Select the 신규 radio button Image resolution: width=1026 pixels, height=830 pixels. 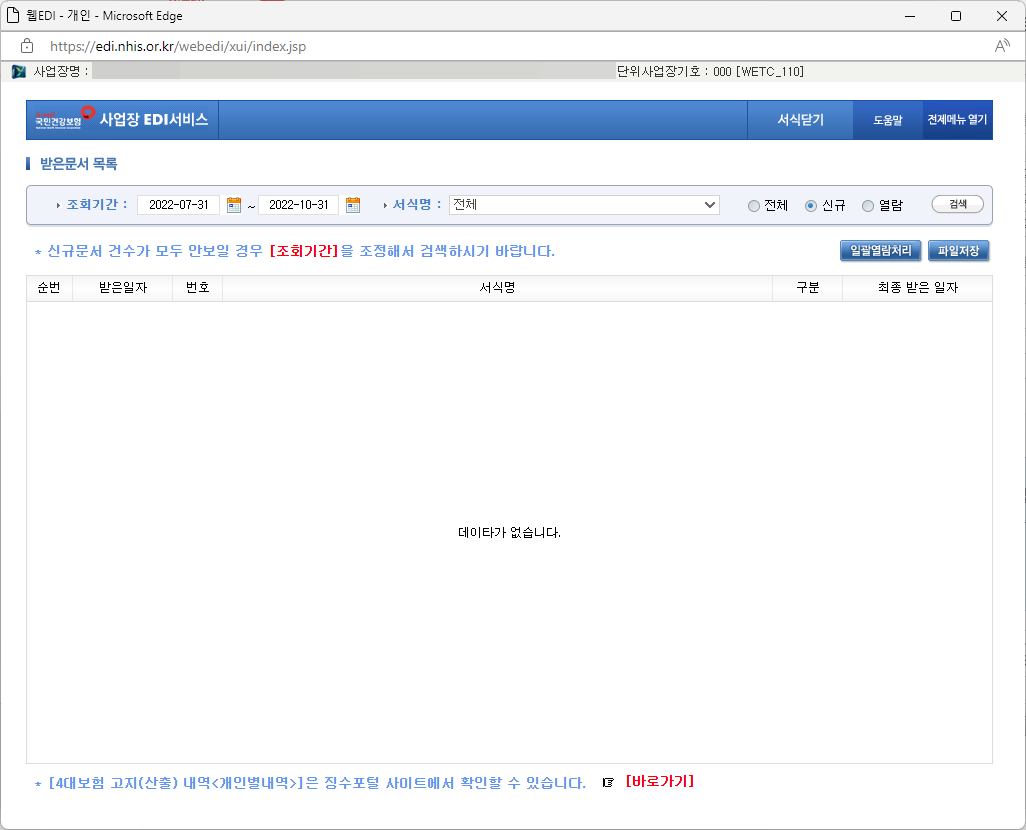(x=811, y=206)
